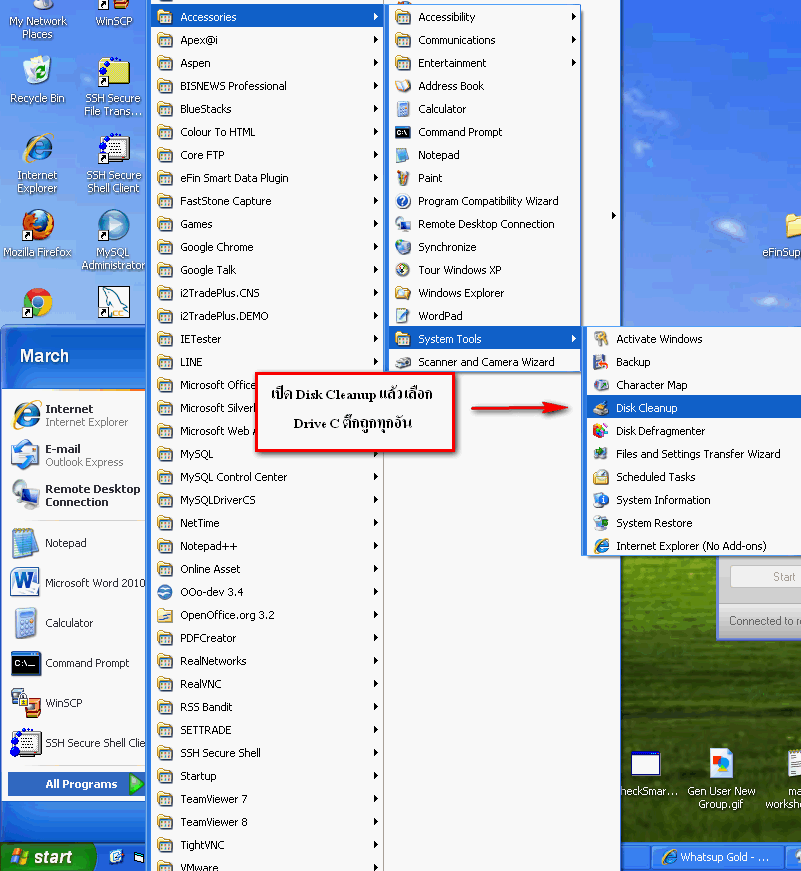Click Files and Settings Transfer Wizard icon
The image size is (801, 871).
600,454
